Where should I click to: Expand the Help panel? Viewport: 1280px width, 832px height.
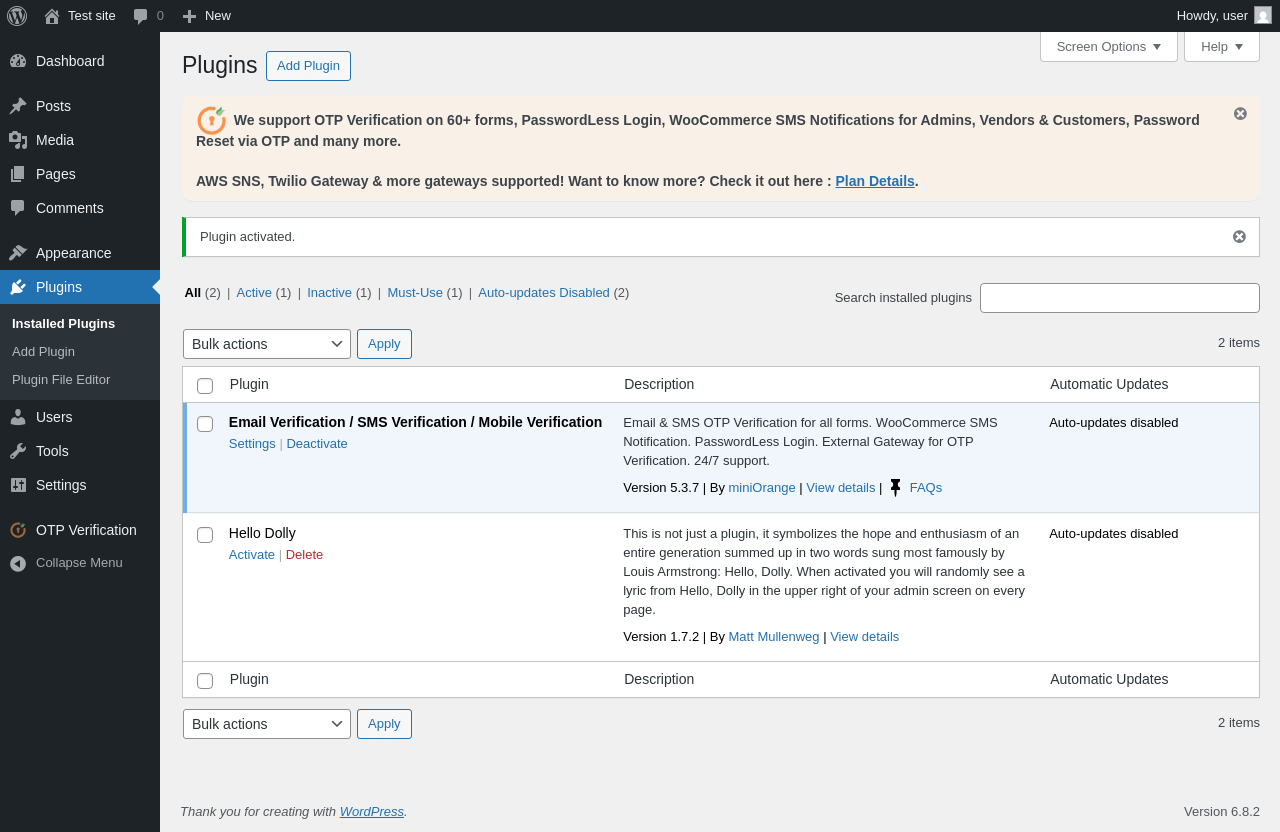tap(1222, 46)
